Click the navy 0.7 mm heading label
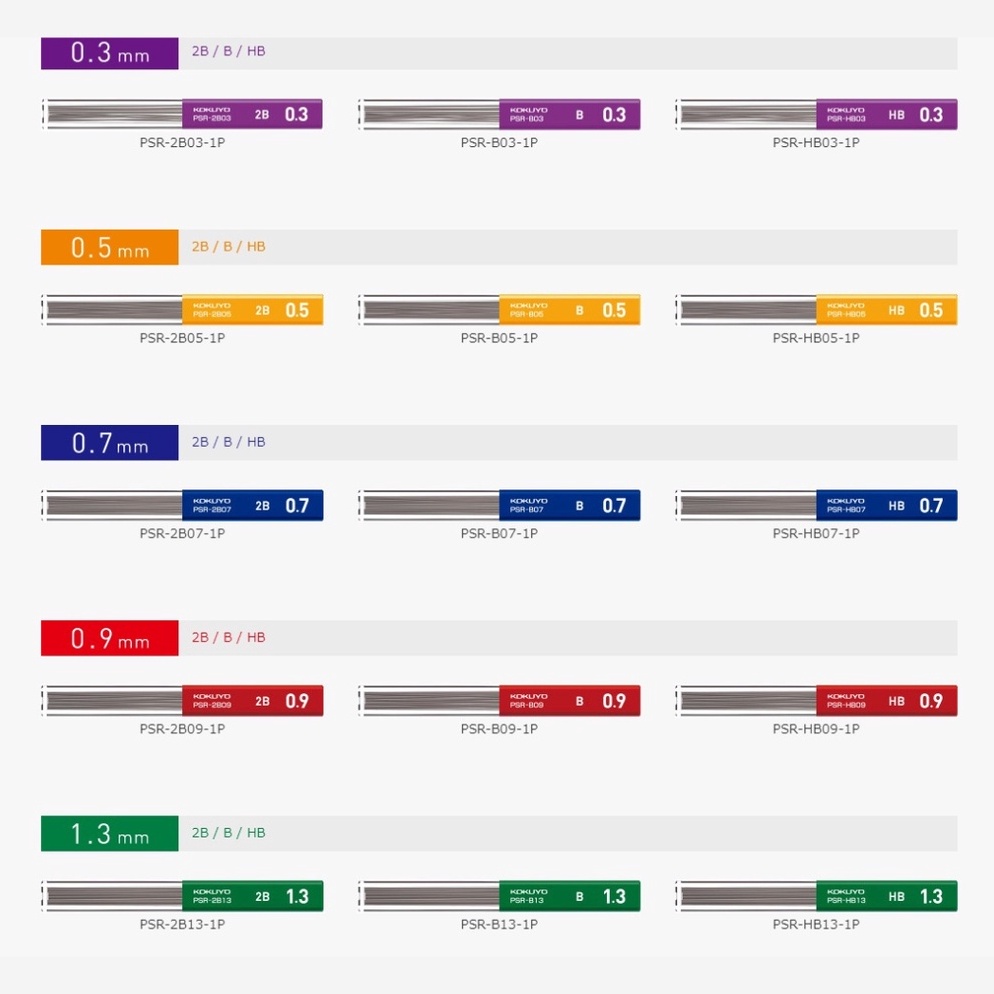Viewport: 994px width, 994px height. tap(110, 443)
